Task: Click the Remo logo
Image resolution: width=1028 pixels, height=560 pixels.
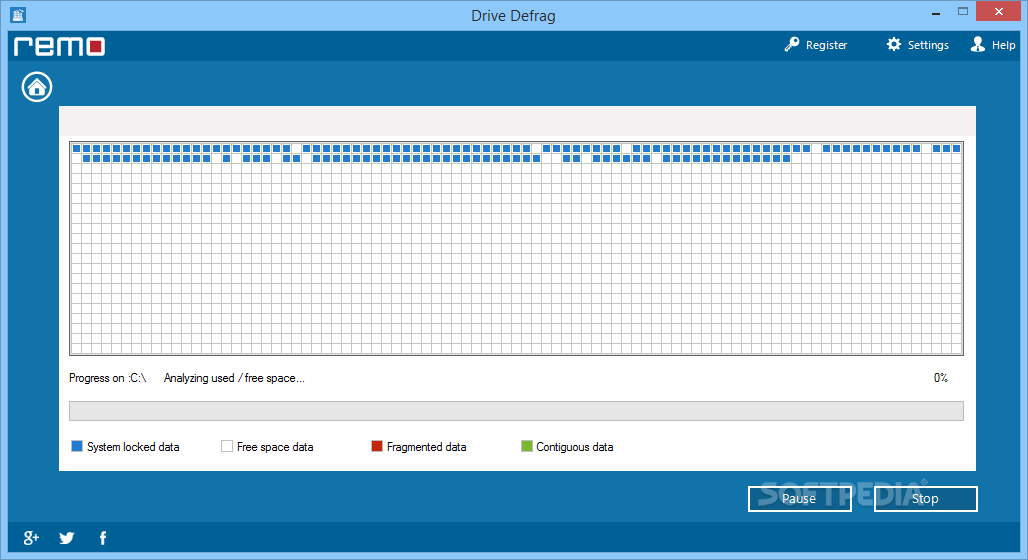Action: pos(60,47)
